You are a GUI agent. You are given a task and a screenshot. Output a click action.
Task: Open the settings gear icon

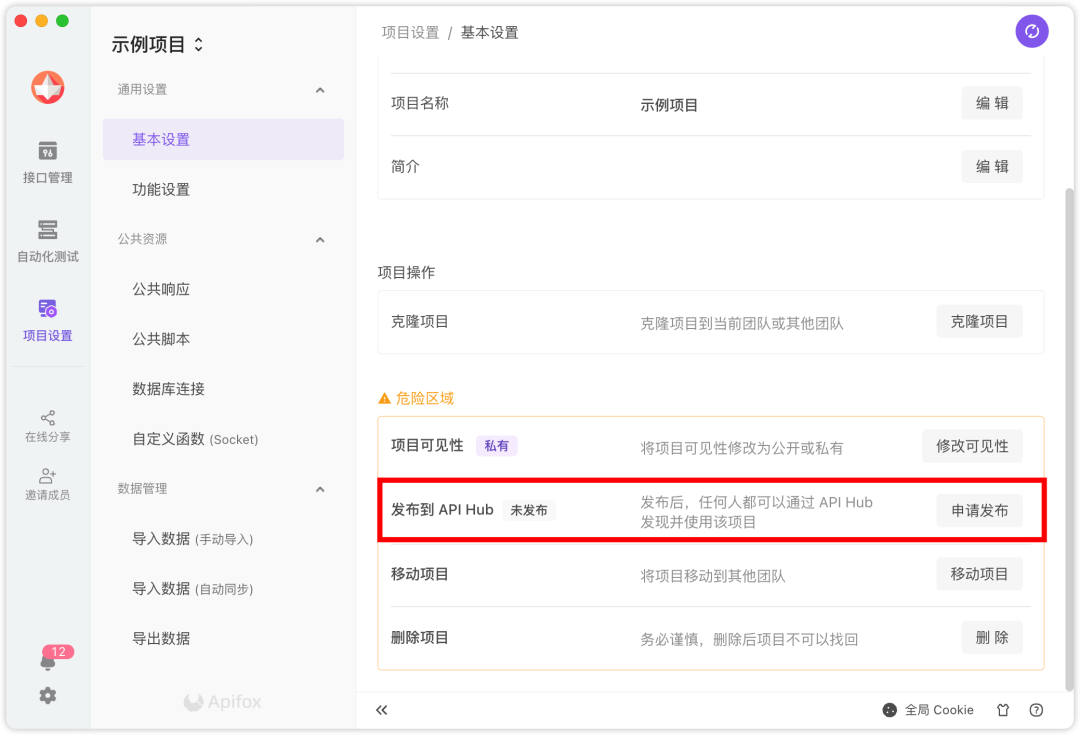(48, 695)
